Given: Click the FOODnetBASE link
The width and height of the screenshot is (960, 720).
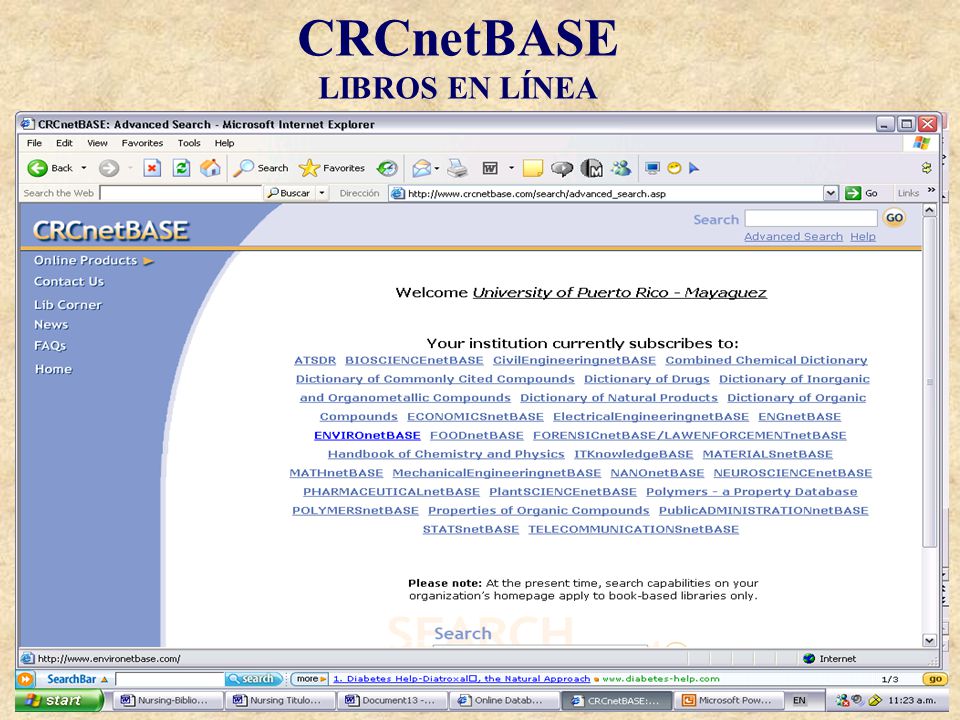Looking at the screenshot, I should point(476,435).
